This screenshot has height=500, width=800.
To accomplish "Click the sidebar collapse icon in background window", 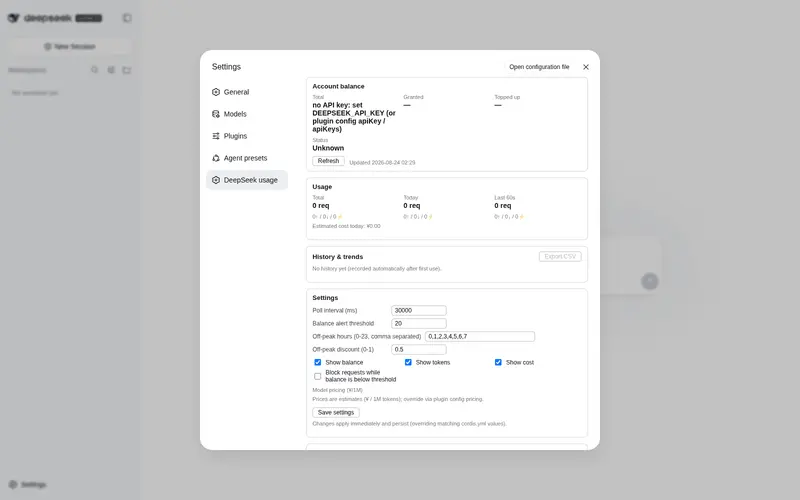I will point(127,18).
